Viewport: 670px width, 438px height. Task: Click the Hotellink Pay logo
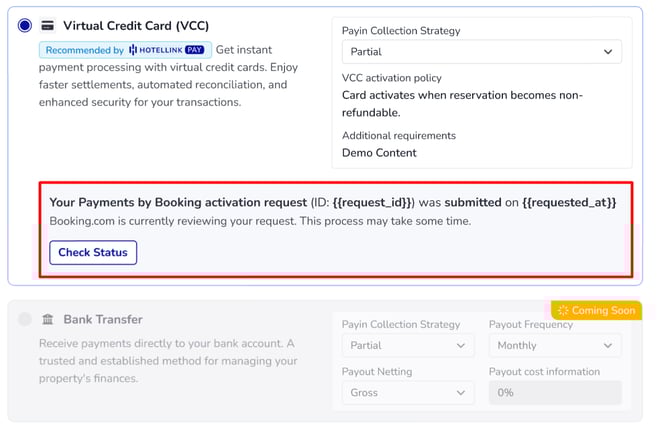coord(168,50)
